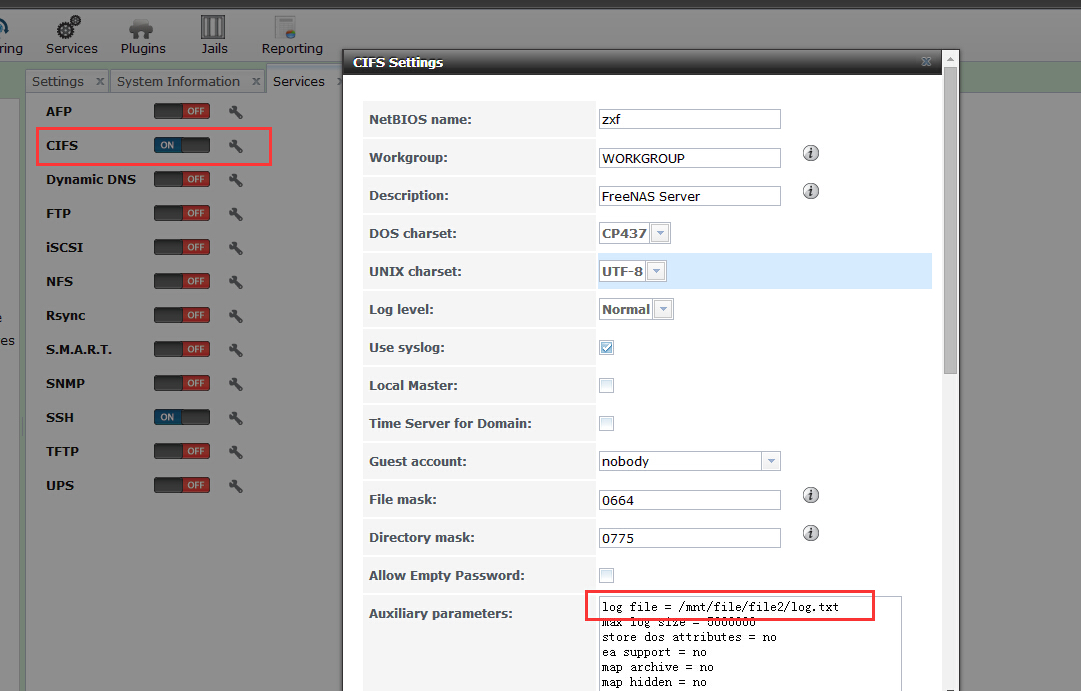Open Rsync settings wrench icon
This screenshot has width=1081, height=691.
click(236, 316)
